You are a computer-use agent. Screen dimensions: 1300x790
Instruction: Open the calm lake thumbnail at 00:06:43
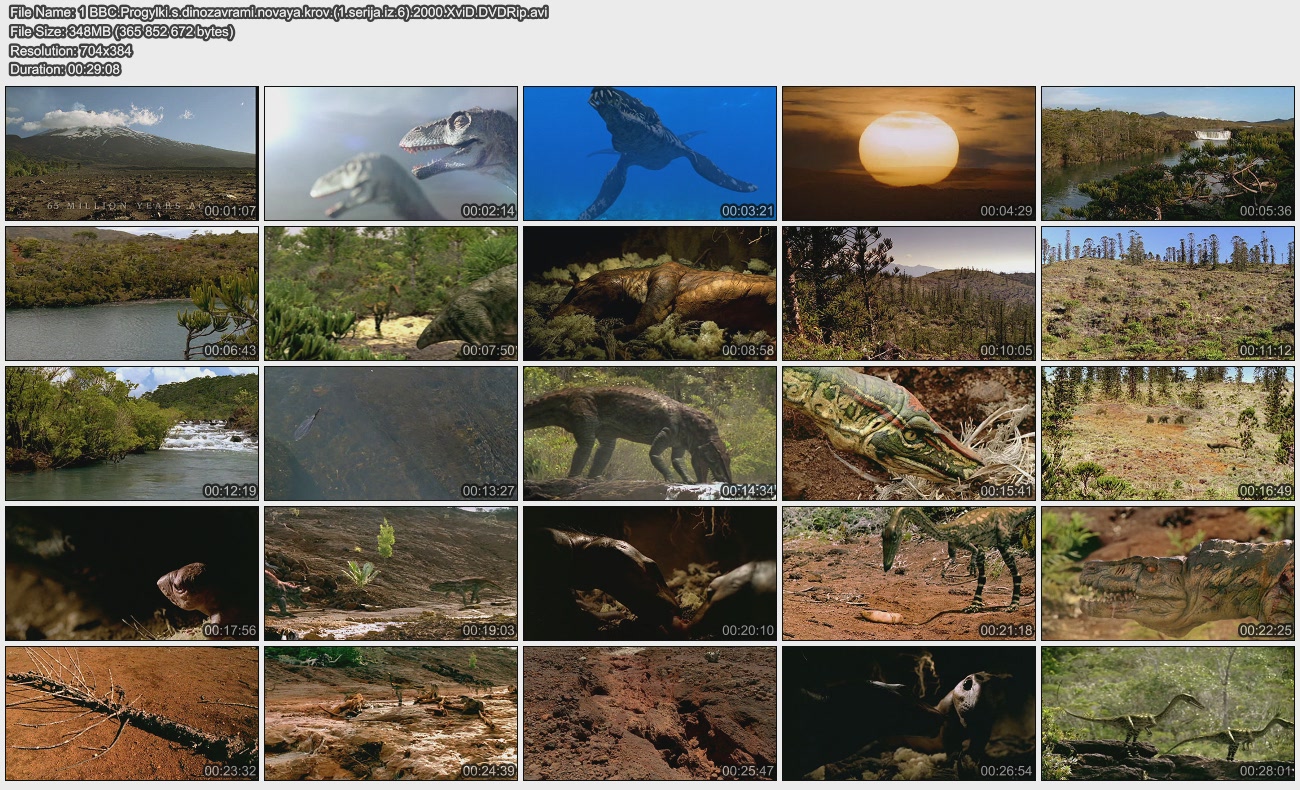tap(131, 293)
